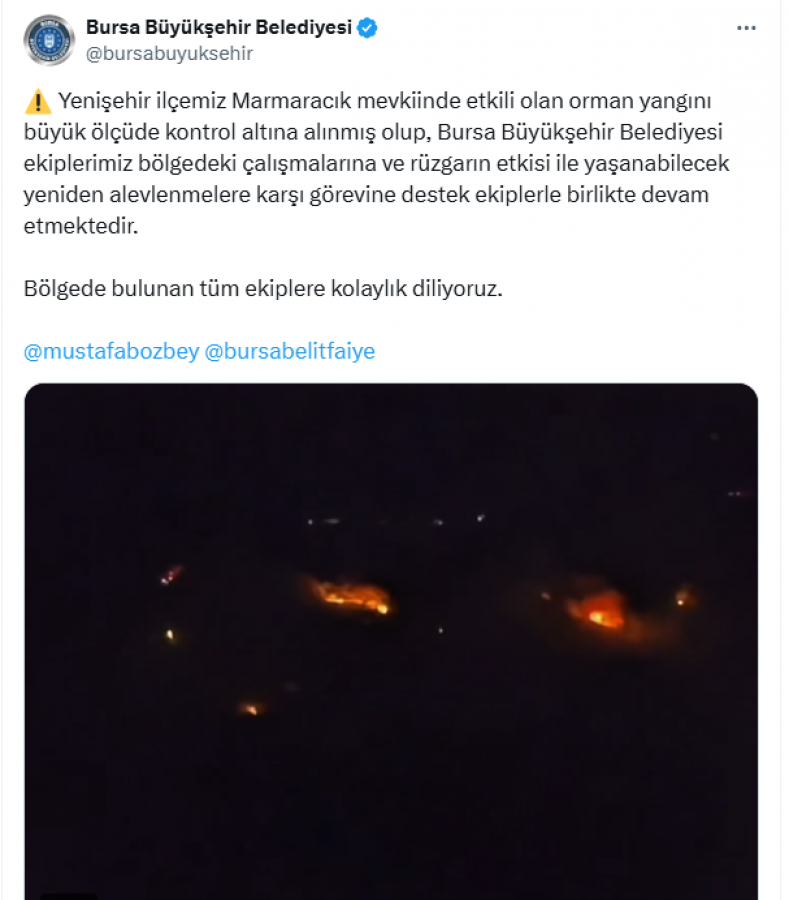This screenshot has width=789, height=900.
Task: Visit the @bursabuyuksehir handle
Action: point(169,53)
